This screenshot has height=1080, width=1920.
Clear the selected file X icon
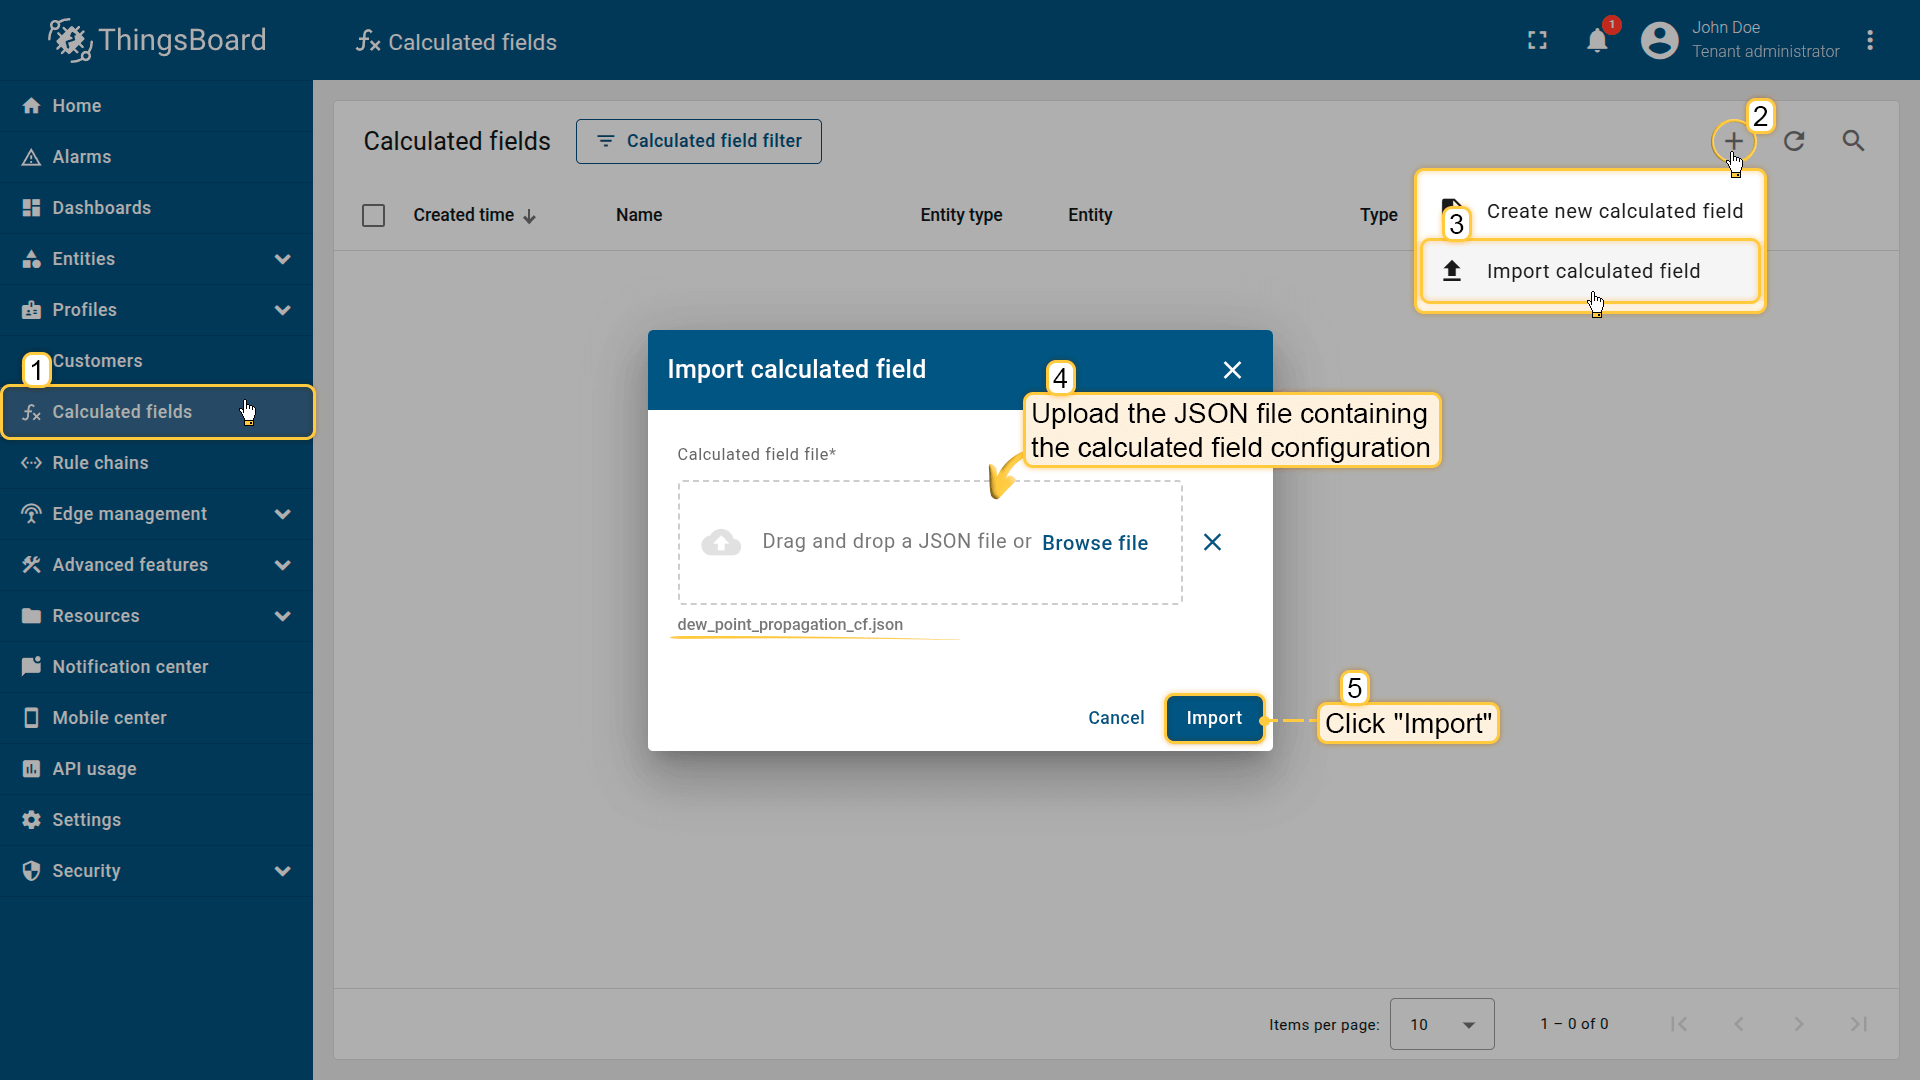click(1212, 542)
